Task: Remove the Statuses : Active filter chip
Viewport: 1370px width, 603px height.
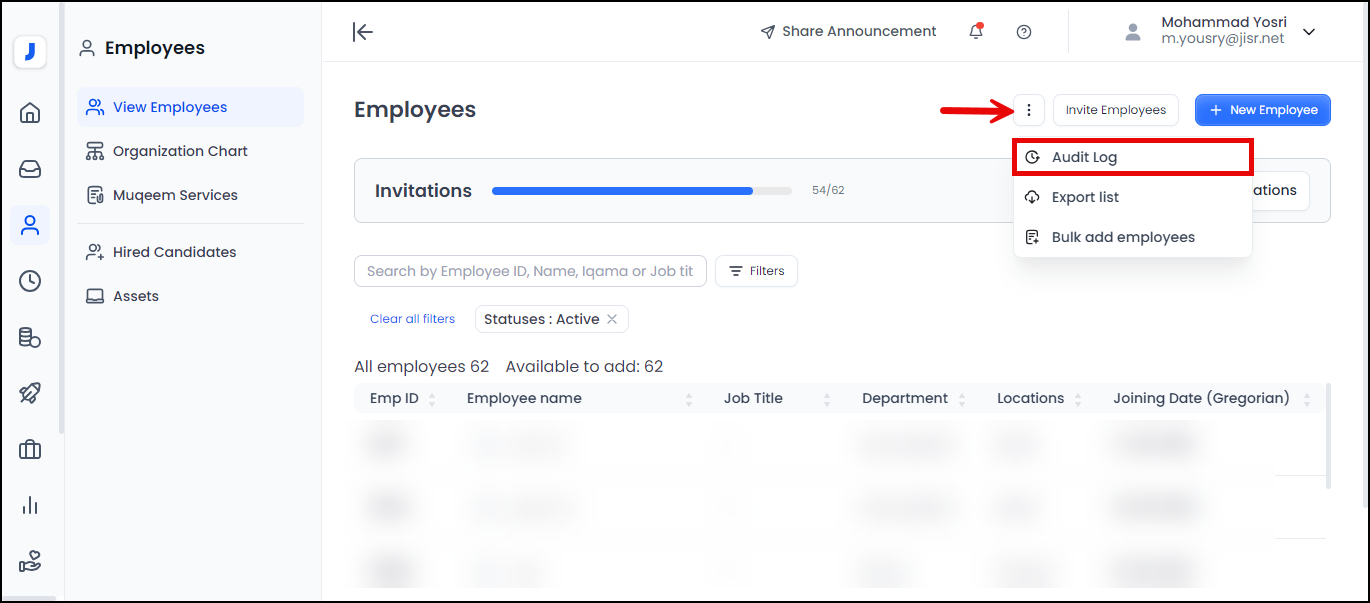Action: coord(612,319)
